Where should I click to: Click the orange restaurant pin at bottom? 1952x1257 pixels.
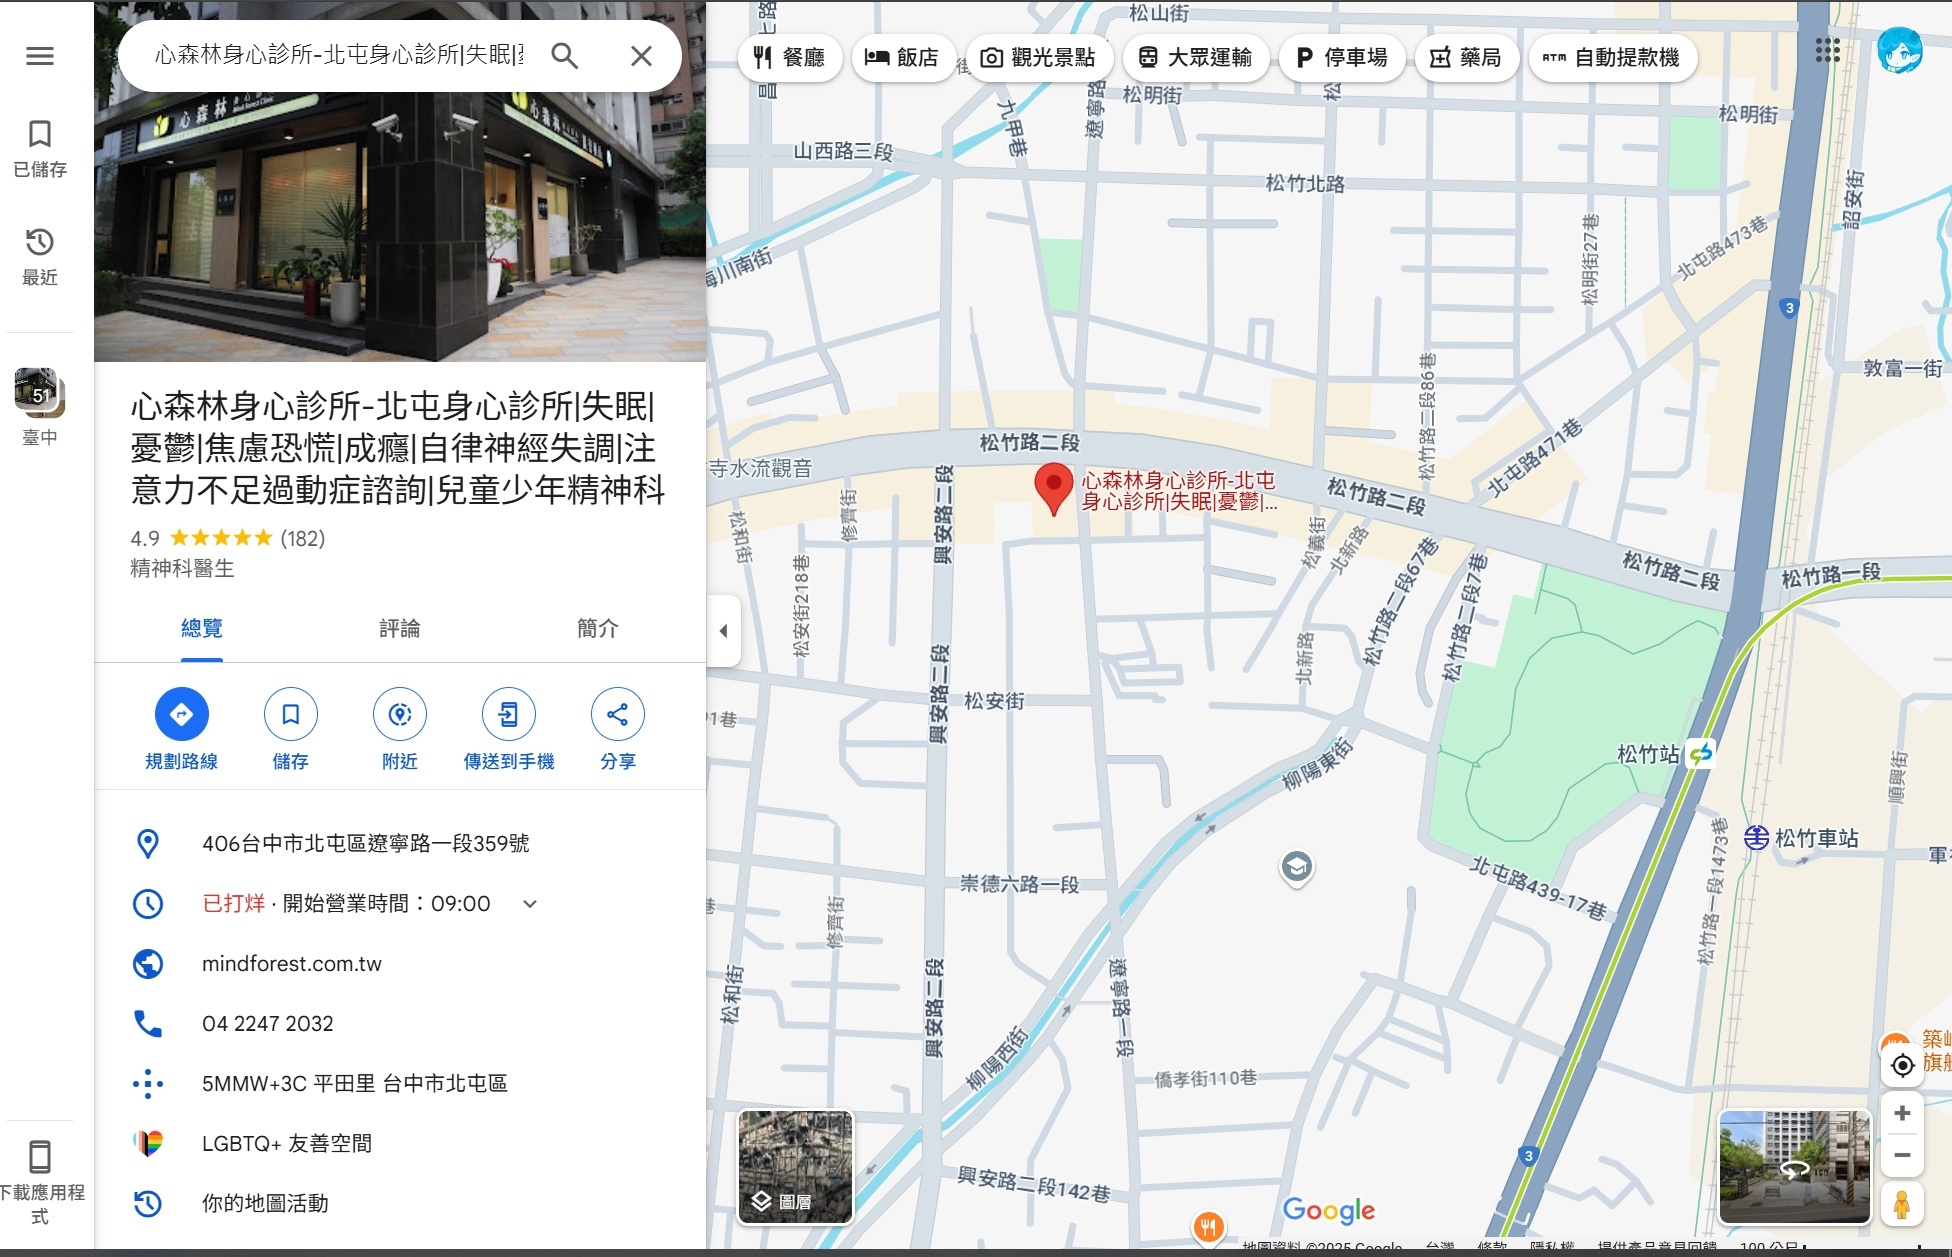point(1209,1228)
